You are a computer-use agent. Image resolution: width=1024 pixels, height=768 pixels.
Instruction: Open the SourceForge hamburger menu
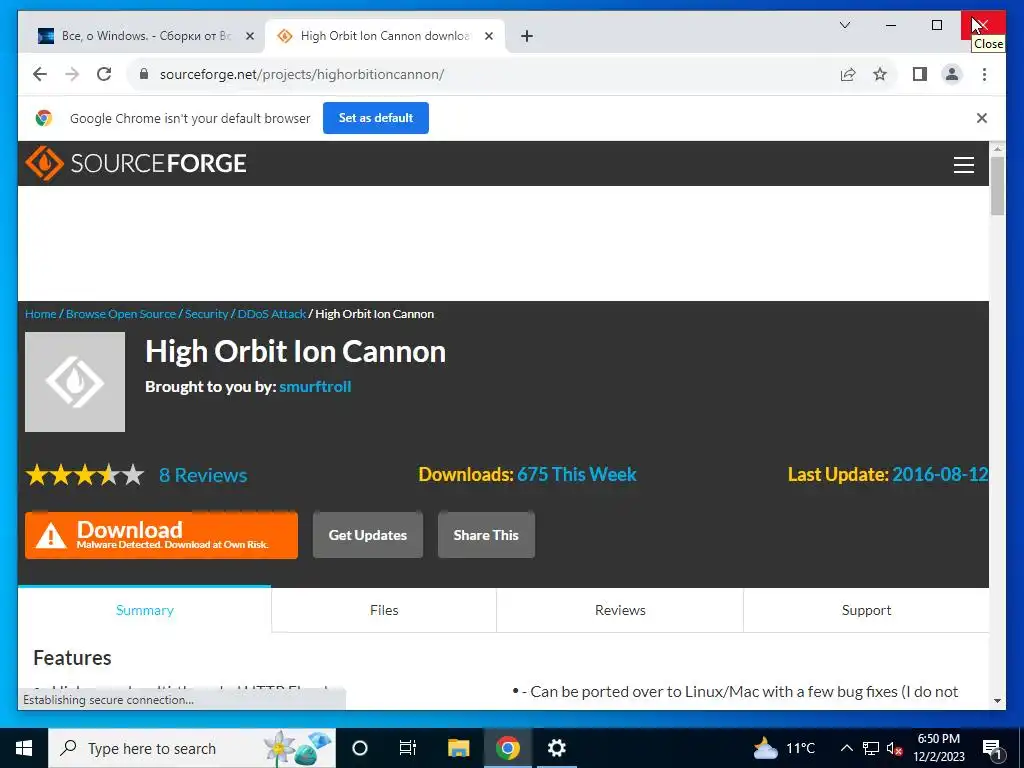964,165
